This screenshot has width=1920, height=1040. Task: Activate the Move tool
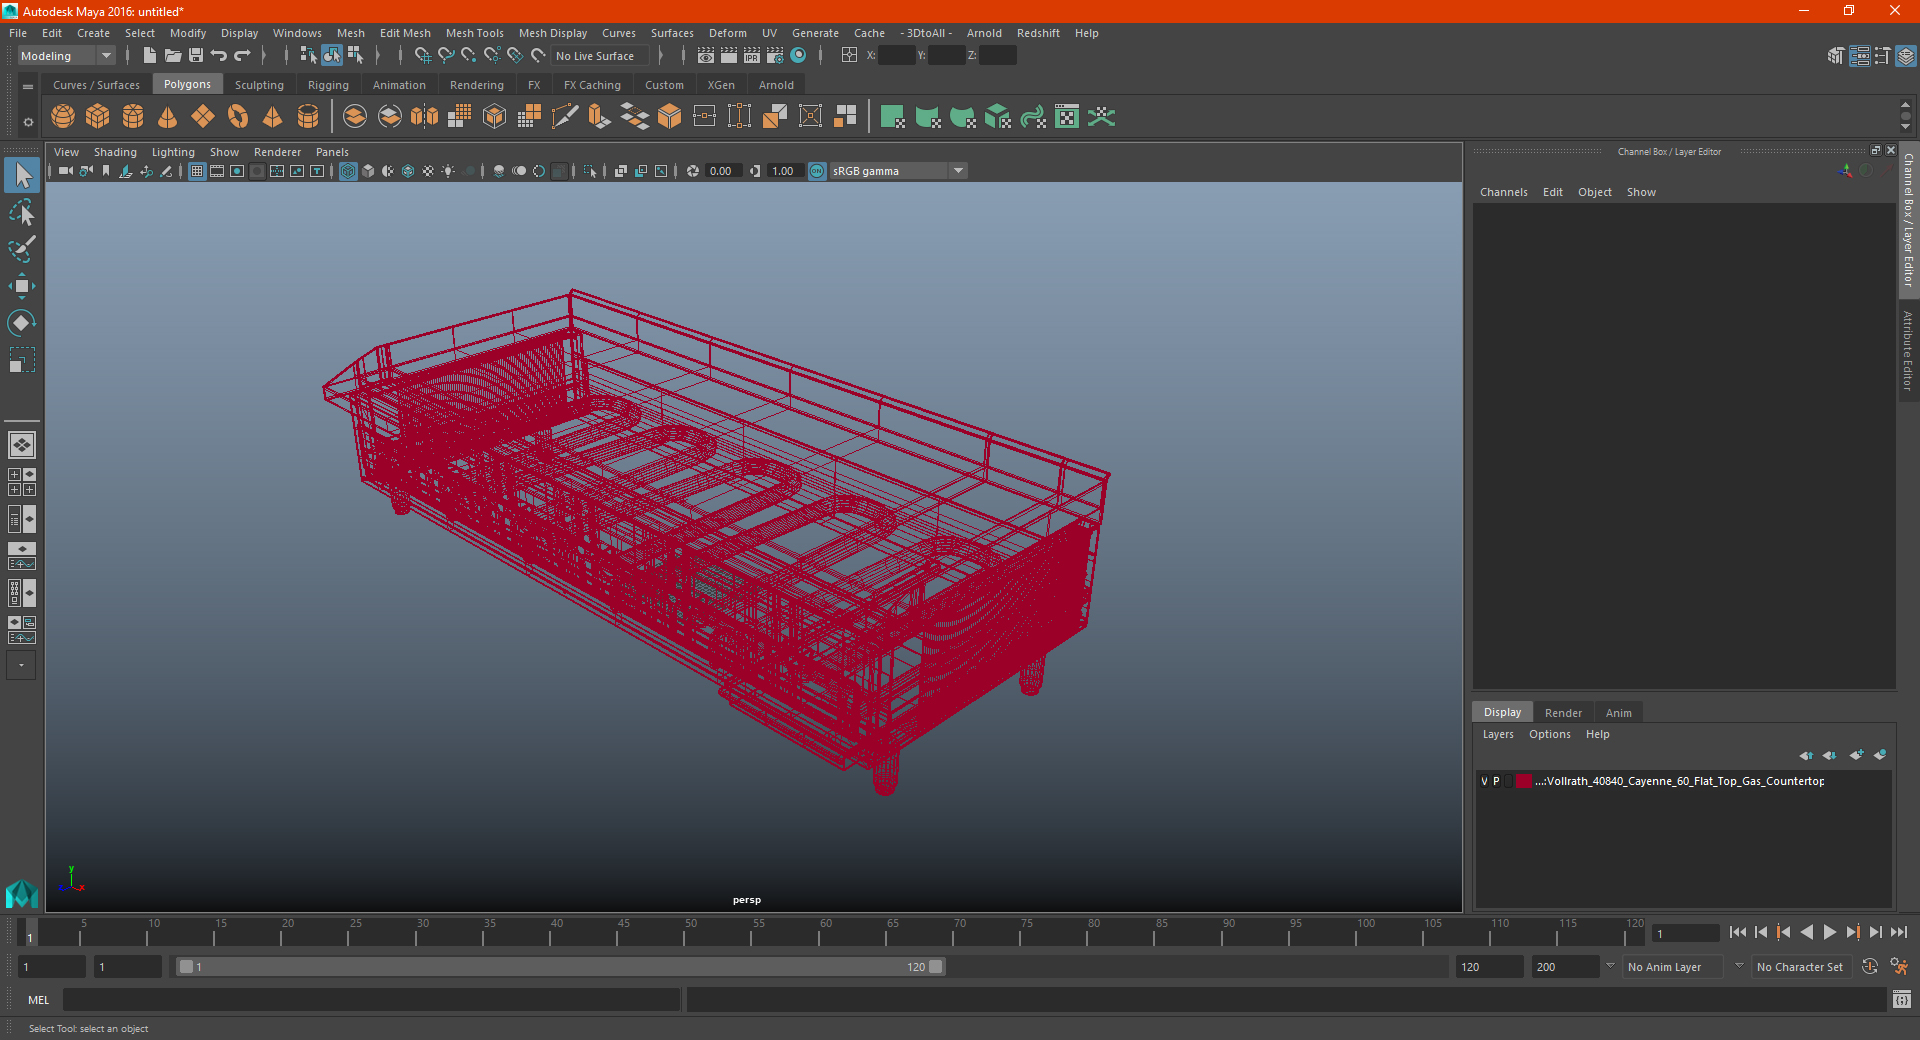[22, 286]
